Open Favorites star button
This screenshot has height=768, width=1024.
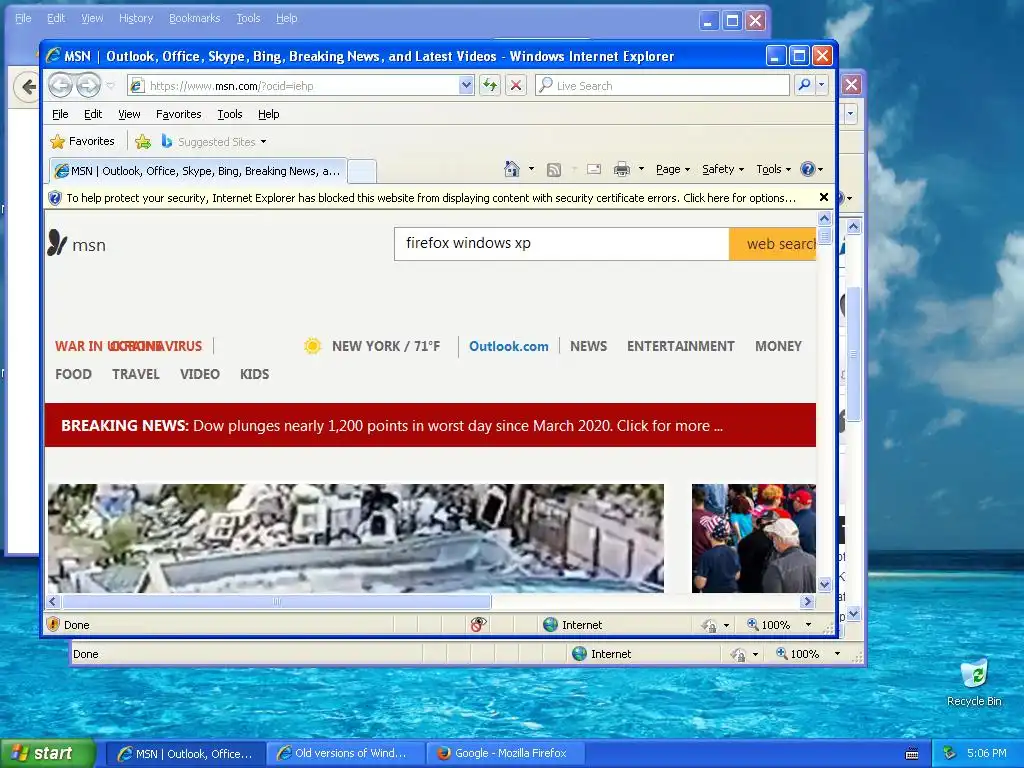tap(82, 141)
